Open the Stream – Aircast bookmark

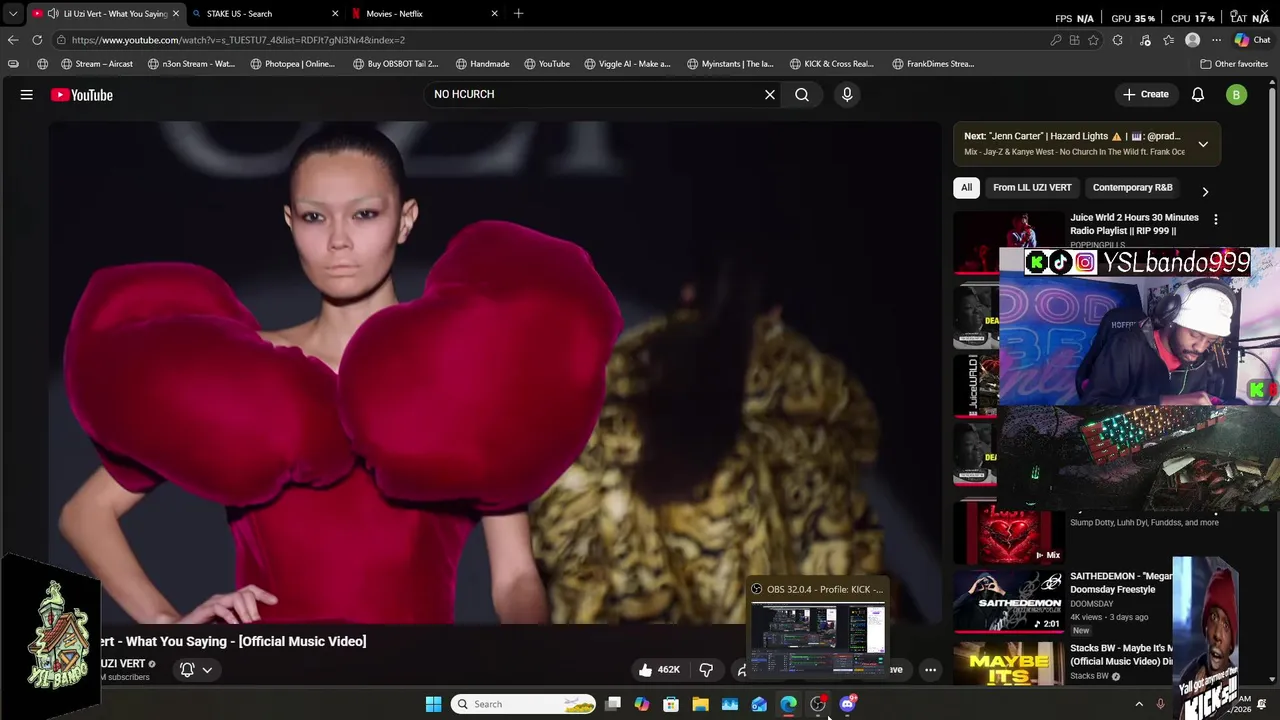pyautogui.click(x=97, y=64)
